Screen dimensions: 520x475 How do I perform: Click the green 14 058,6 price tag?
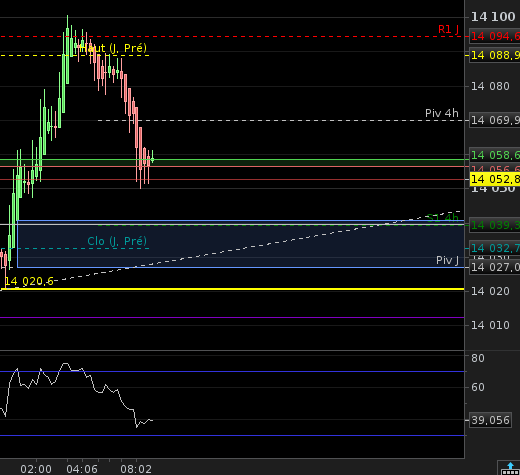495,155
